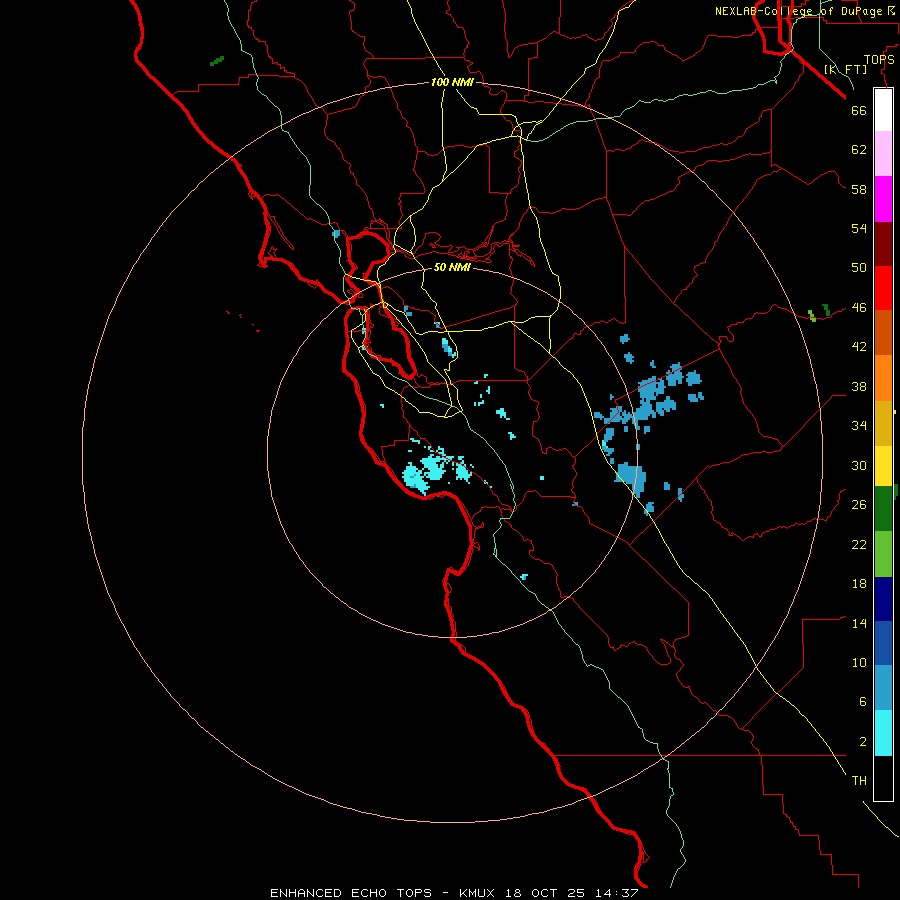Click the green echo pair below the 46 label
The width and height of the screenshot is (900, 900).
[x=819, y=313]
